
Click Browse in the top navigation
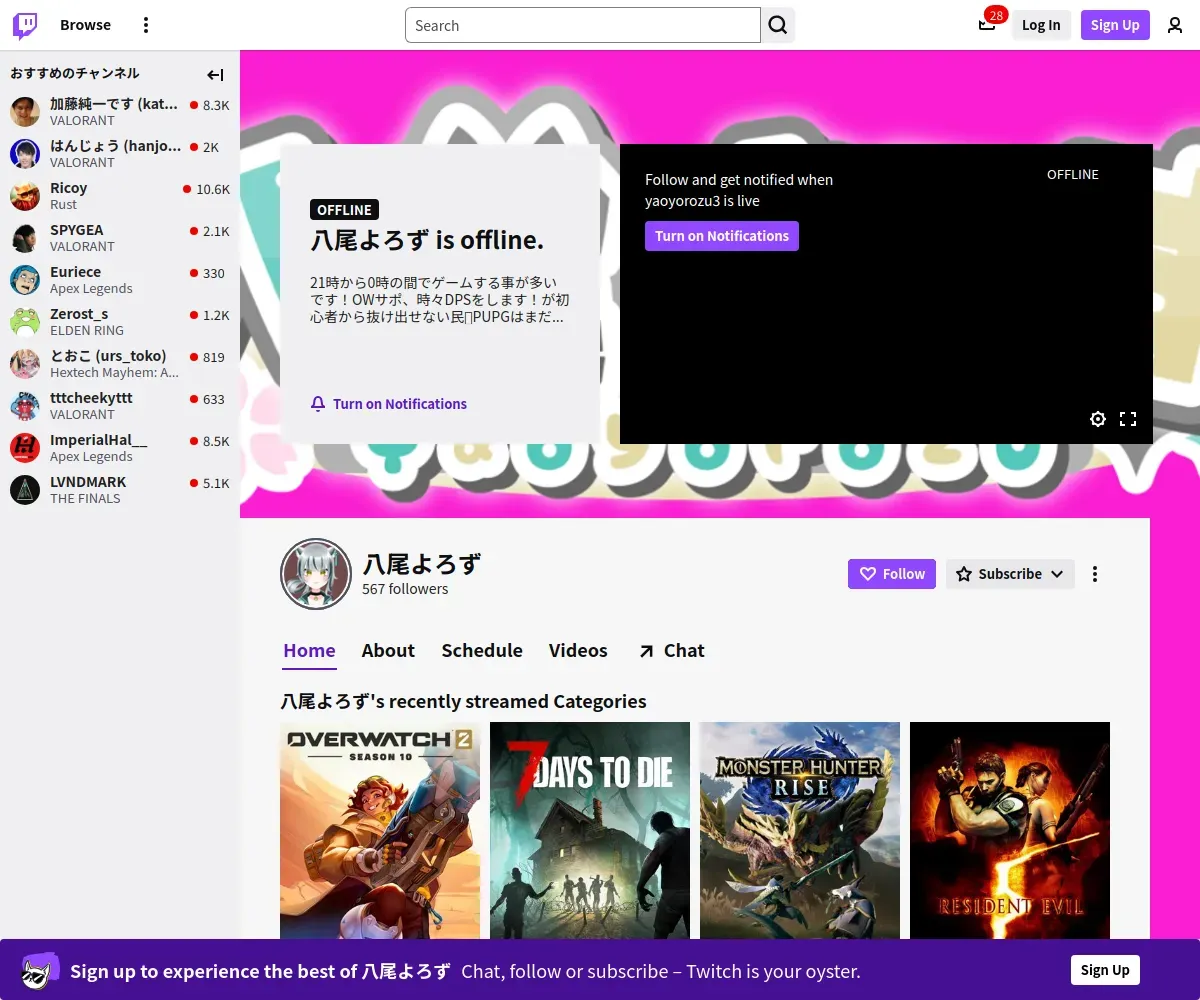pyautogui.click(x=85, y=25)
